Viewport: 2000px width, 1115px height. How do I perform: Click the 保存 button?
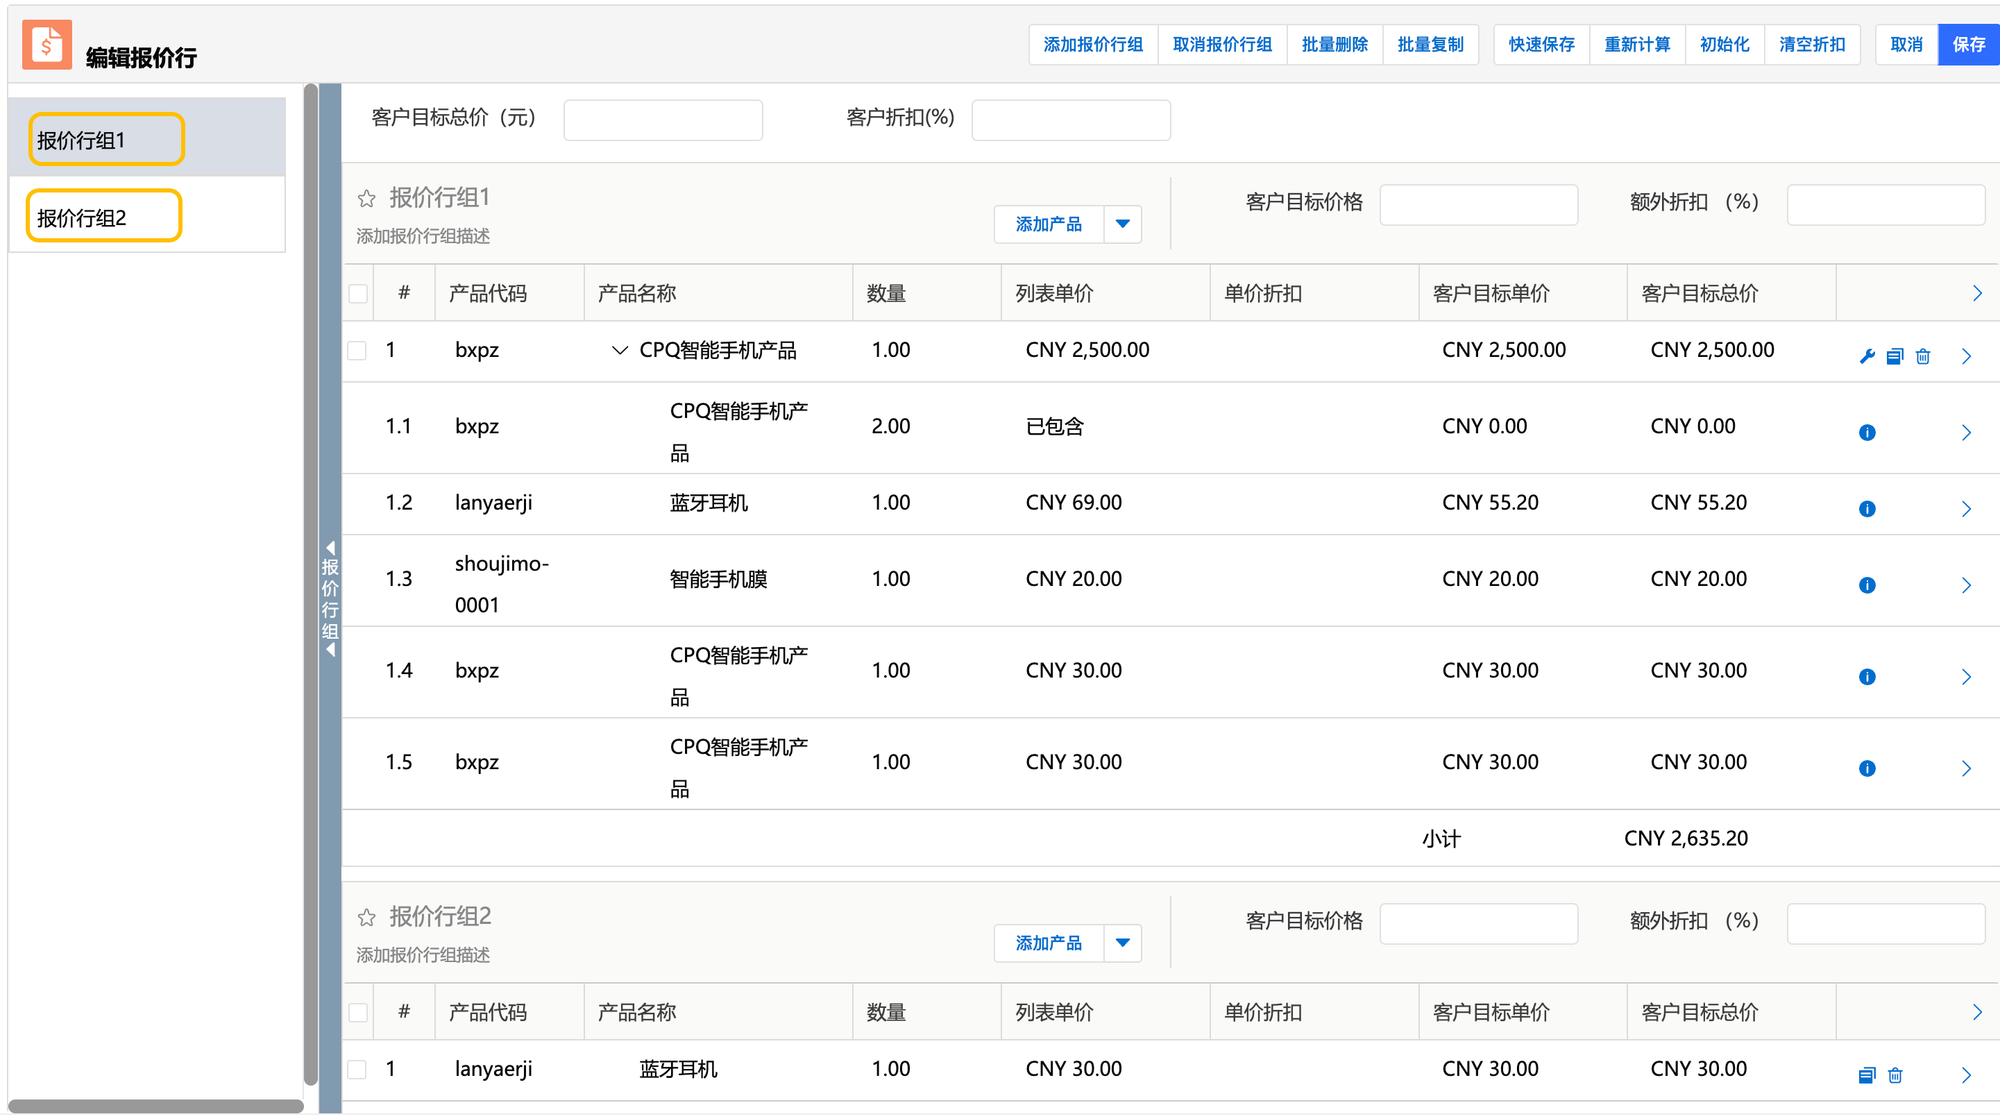pyautogui.click(x=1968, y=45)
